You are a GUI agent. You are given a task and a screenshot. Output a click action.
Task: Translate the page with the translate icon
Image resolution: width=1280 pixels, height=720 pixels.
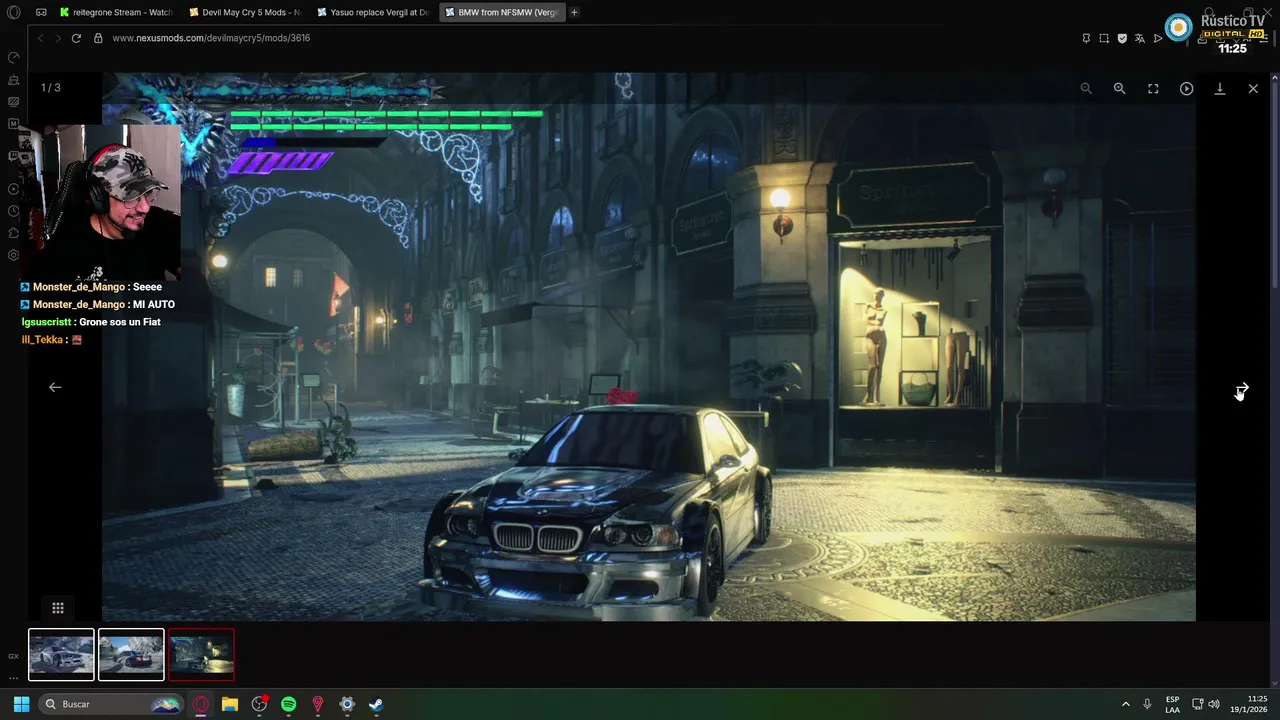1140,38
